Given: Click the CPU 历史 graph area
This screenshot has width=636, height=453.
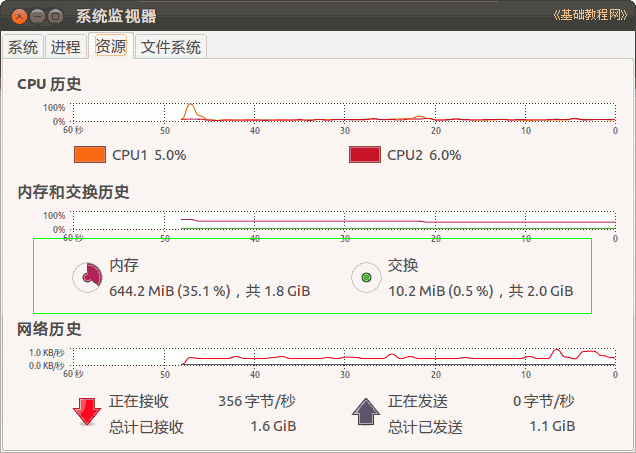Looking at the screenshot, I should point(344,113).
